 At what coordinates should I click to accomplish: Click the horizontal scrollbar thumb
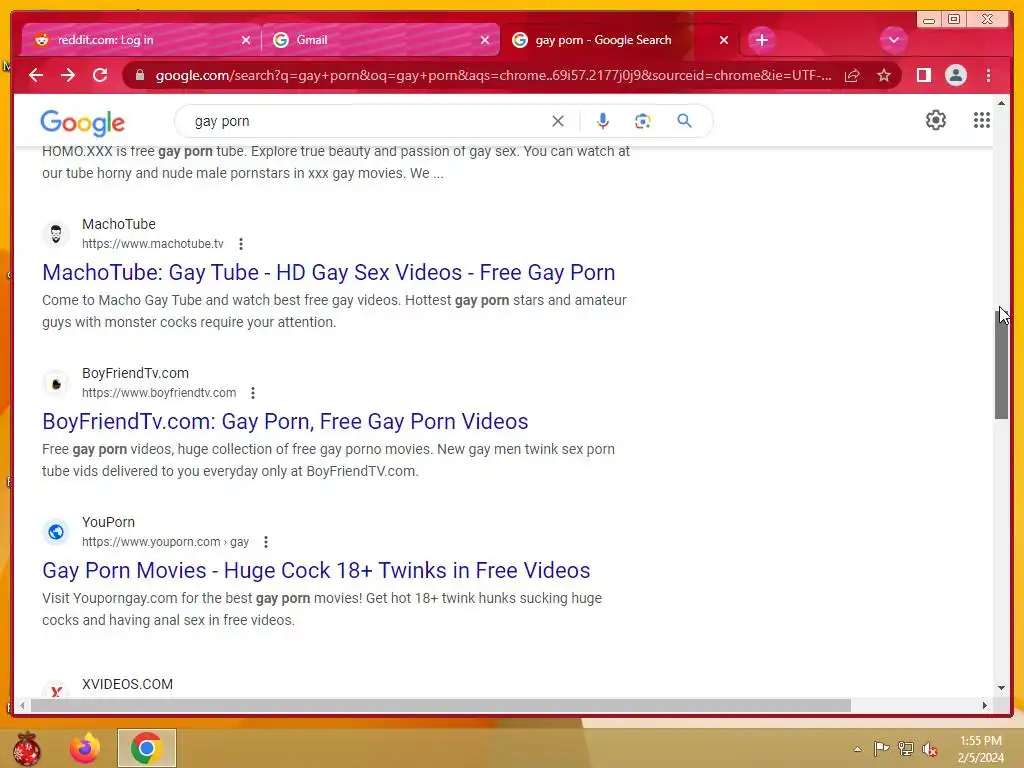[x=441, y=705]
